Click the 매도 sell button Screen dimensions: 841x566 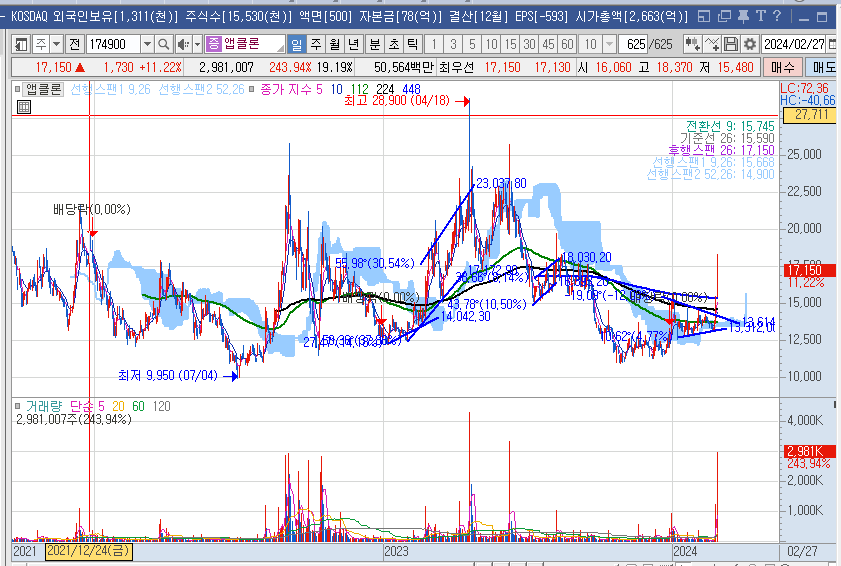822,68
